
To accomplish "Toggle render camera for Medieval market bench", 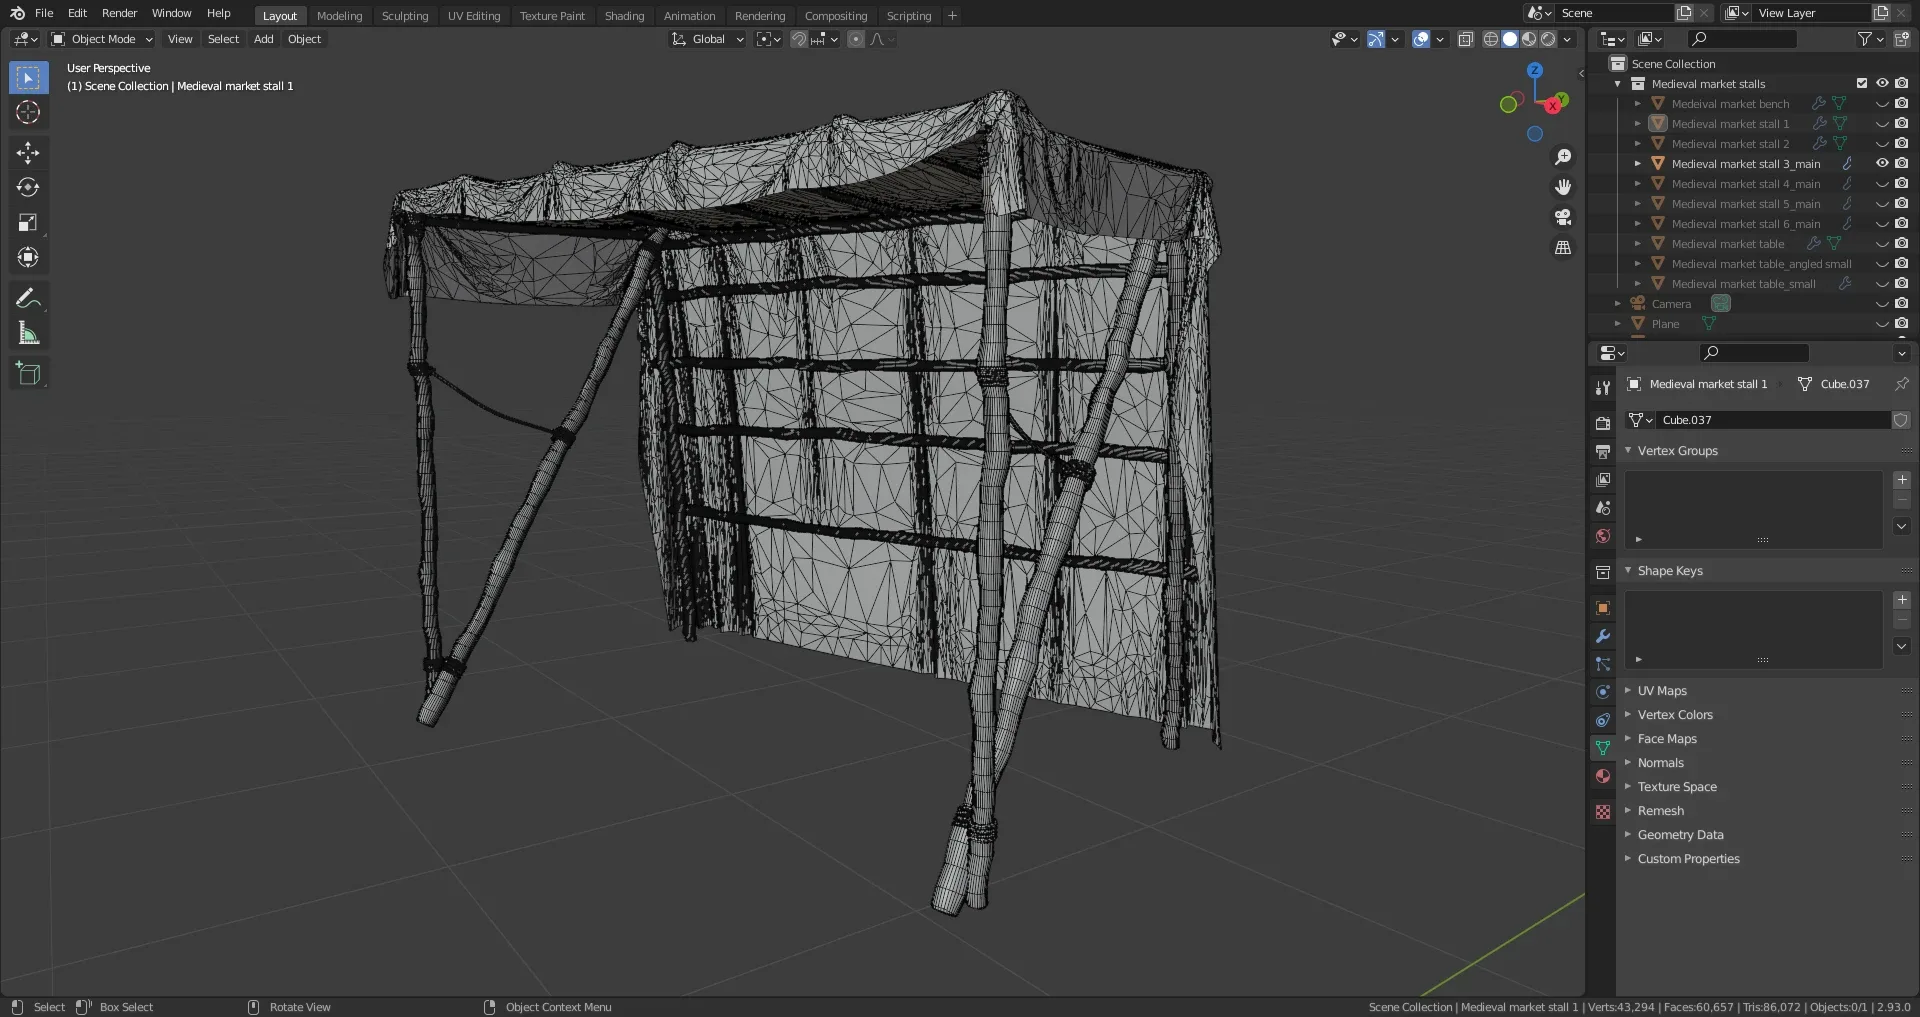I will pos(1902,103).
